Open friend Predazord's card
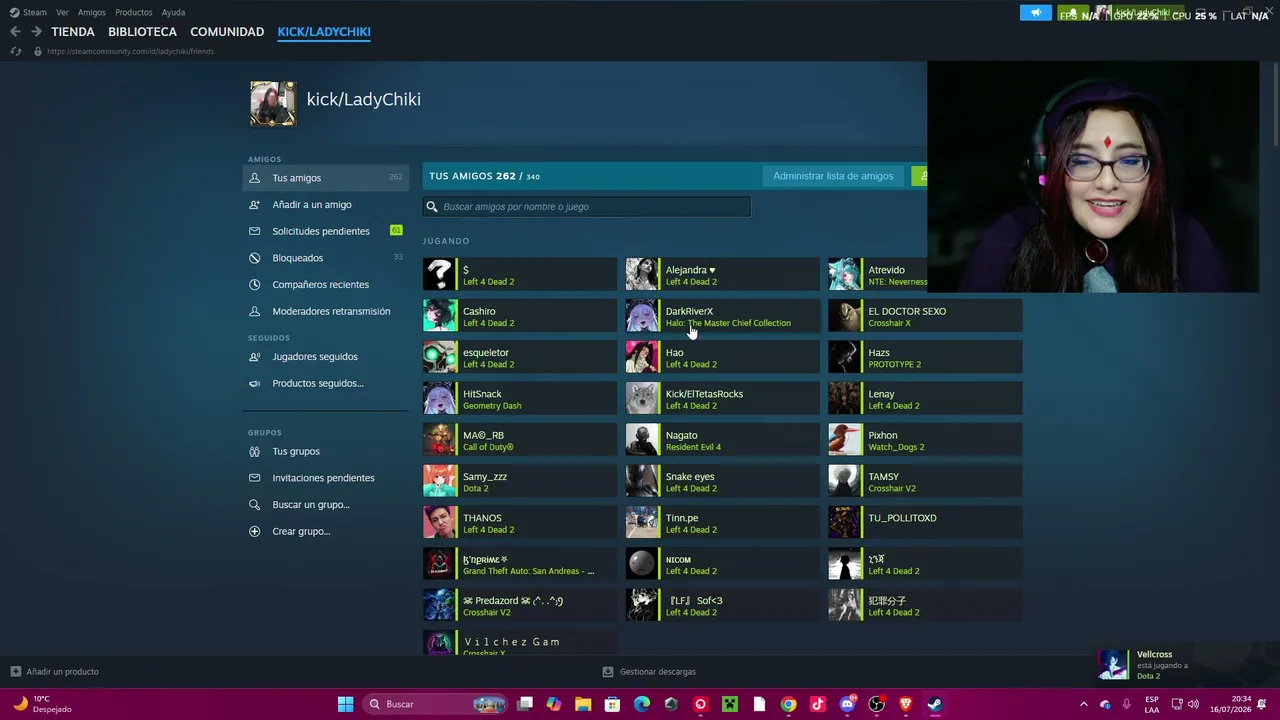This screenshot has height=720, width=1280. 519,605
